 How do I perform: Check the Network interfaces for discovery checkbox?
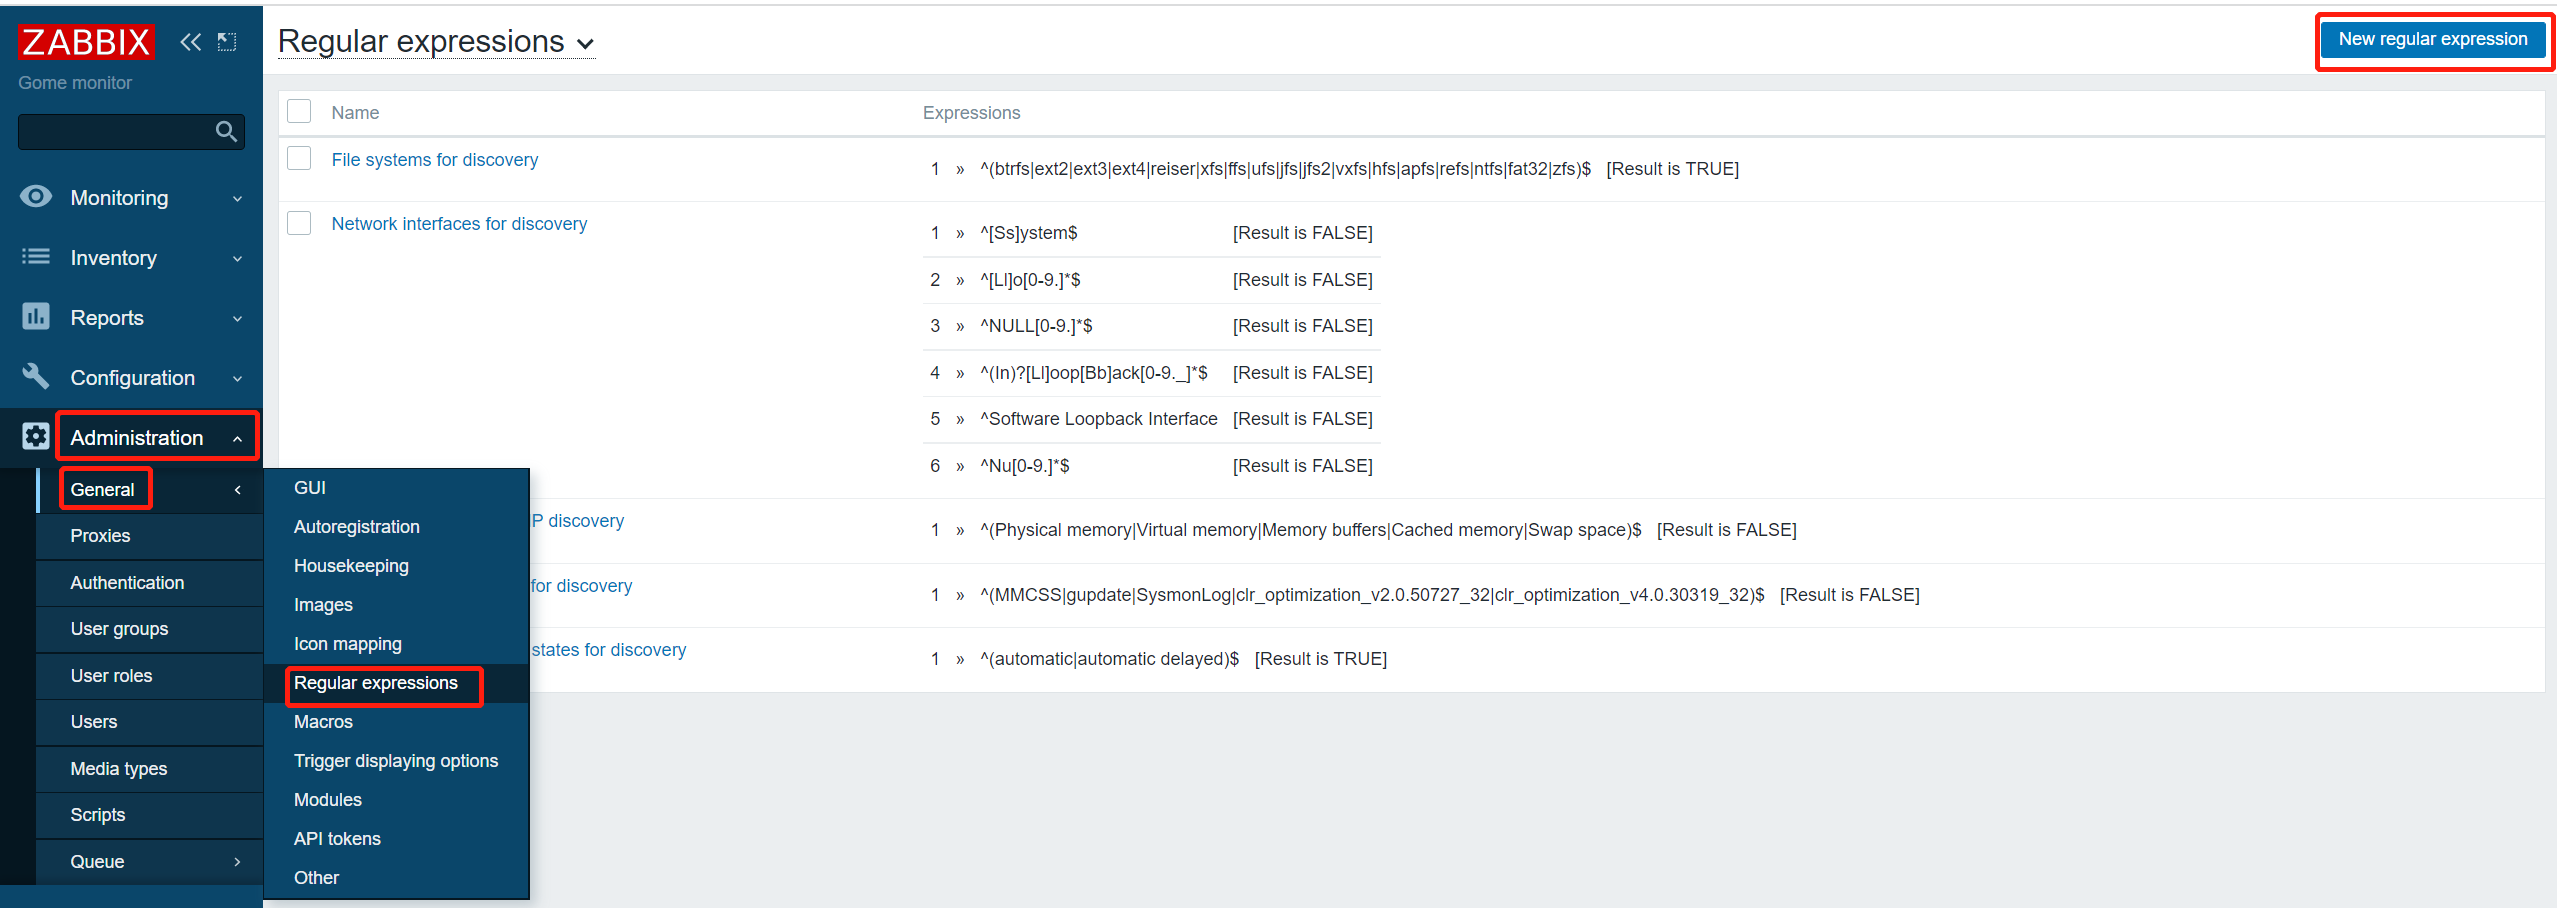(299, 222)
